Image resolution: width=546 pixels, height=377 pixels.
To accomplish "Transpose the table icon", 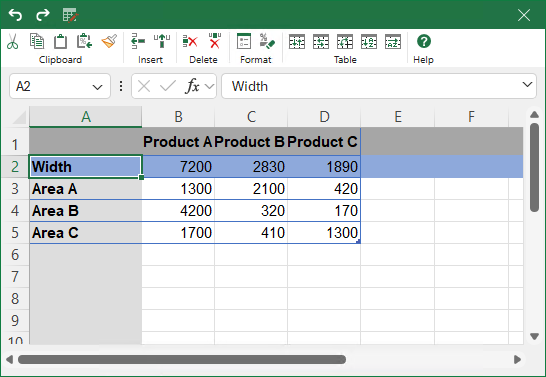I will 345,42.
